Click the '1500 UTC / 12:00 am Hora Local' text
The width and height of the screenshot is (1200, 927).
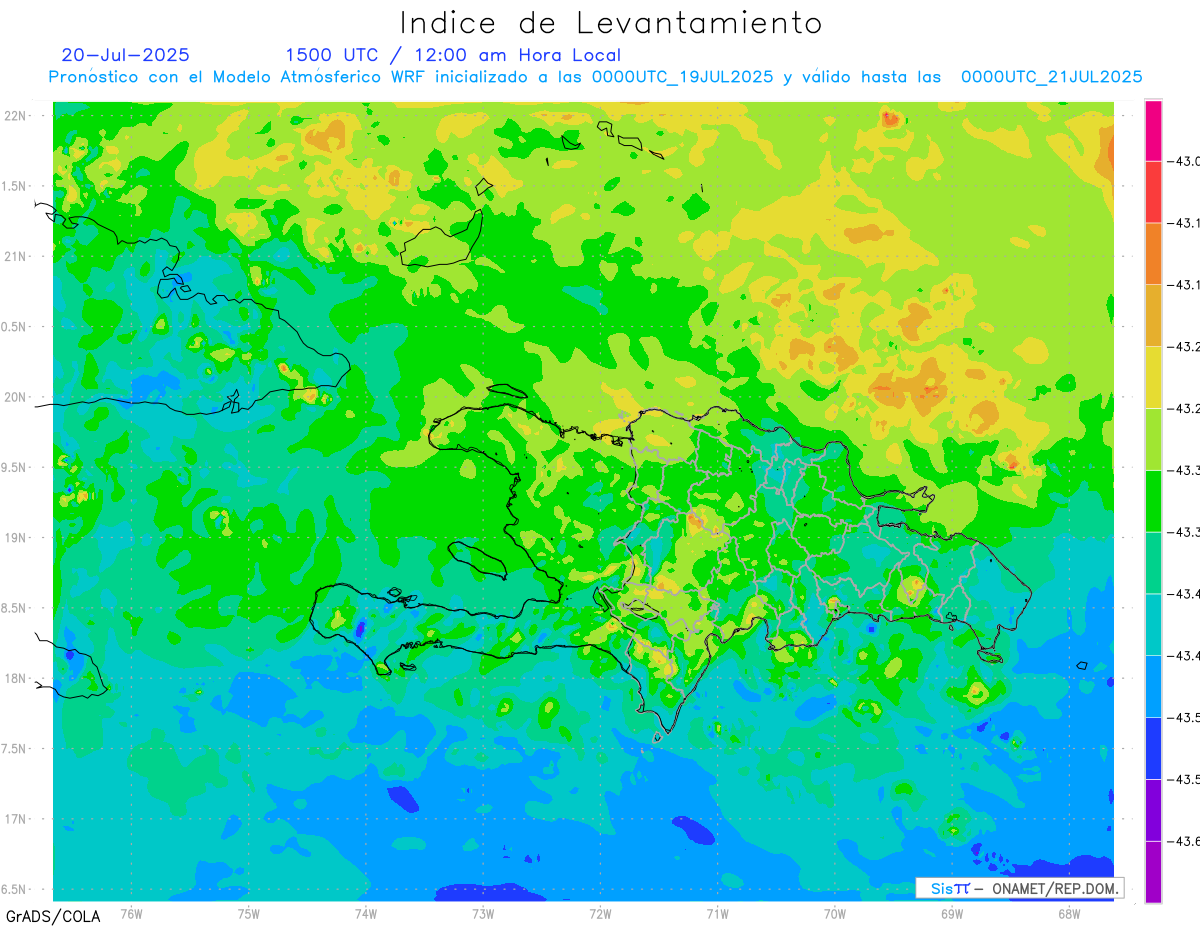tap(453, 55)
